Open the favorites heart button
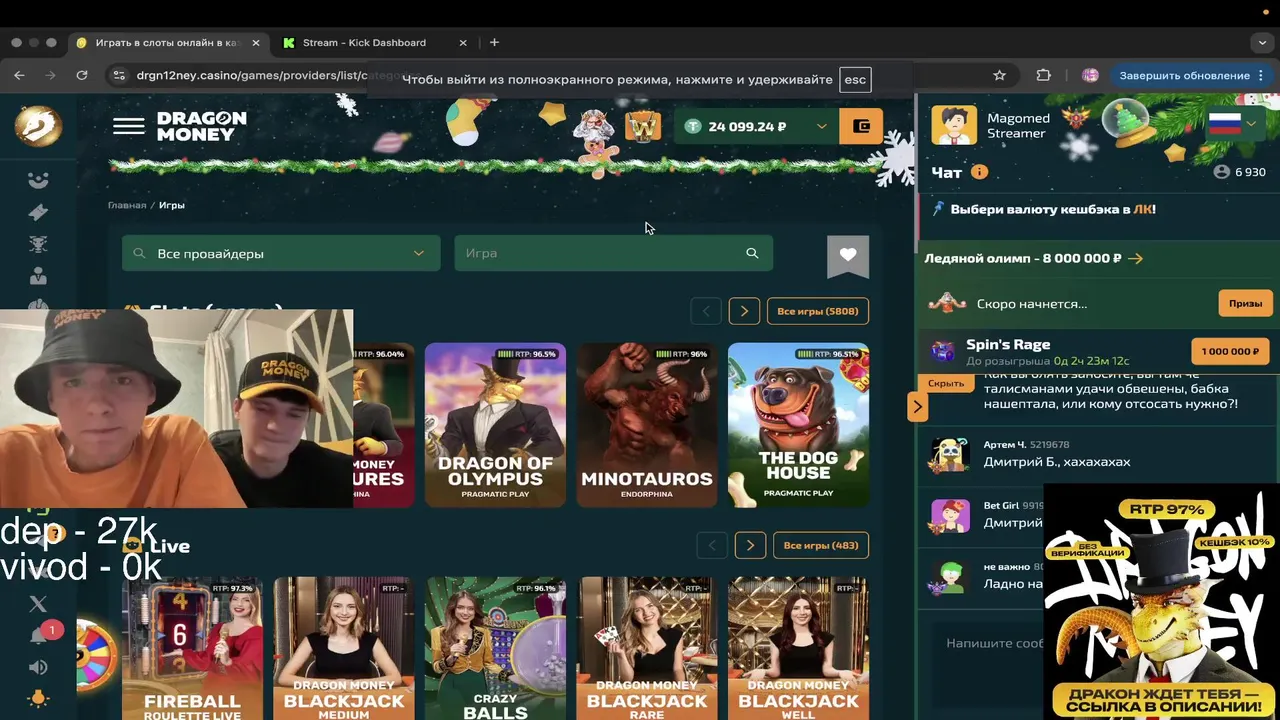 [x=848, y=256]
